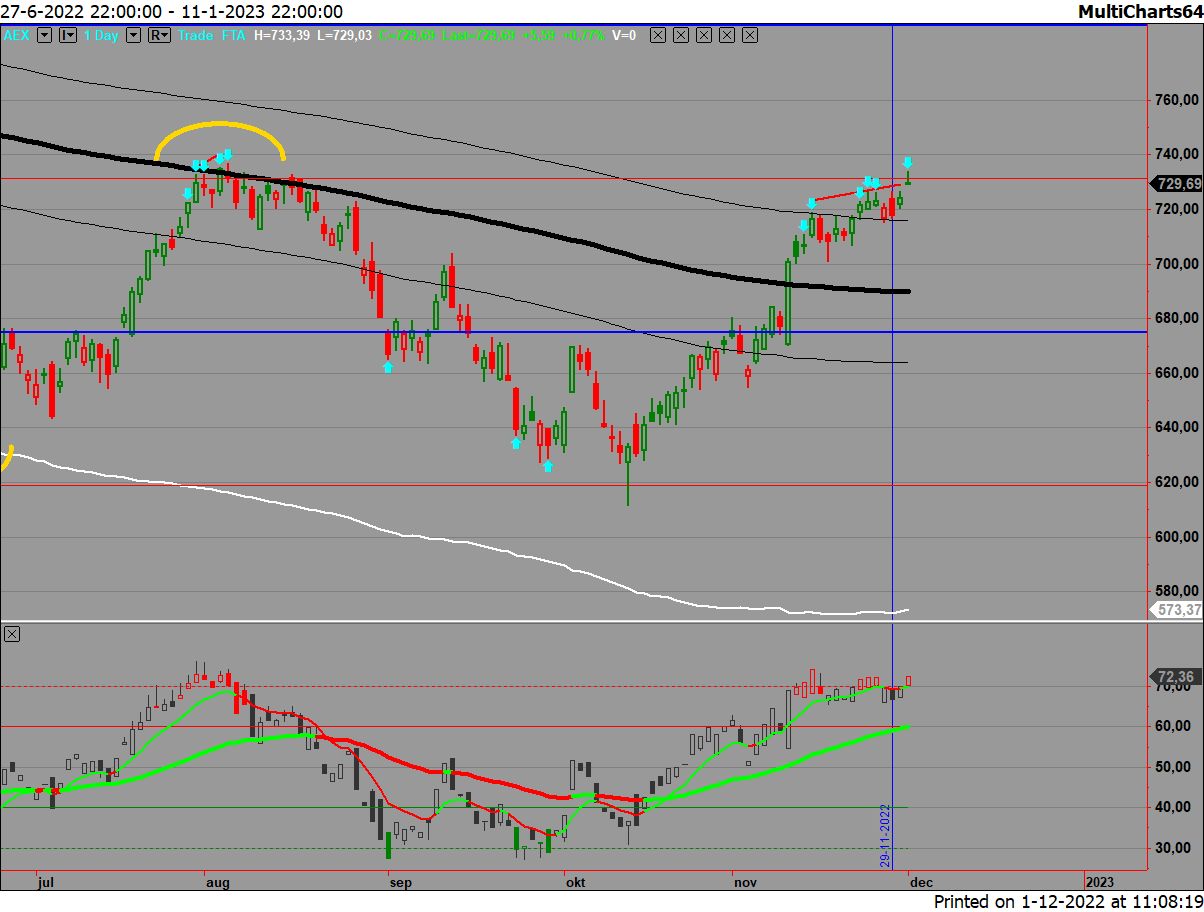
Task: Click the white 573,37 price marker
Action: click(x=1177, y=610)
